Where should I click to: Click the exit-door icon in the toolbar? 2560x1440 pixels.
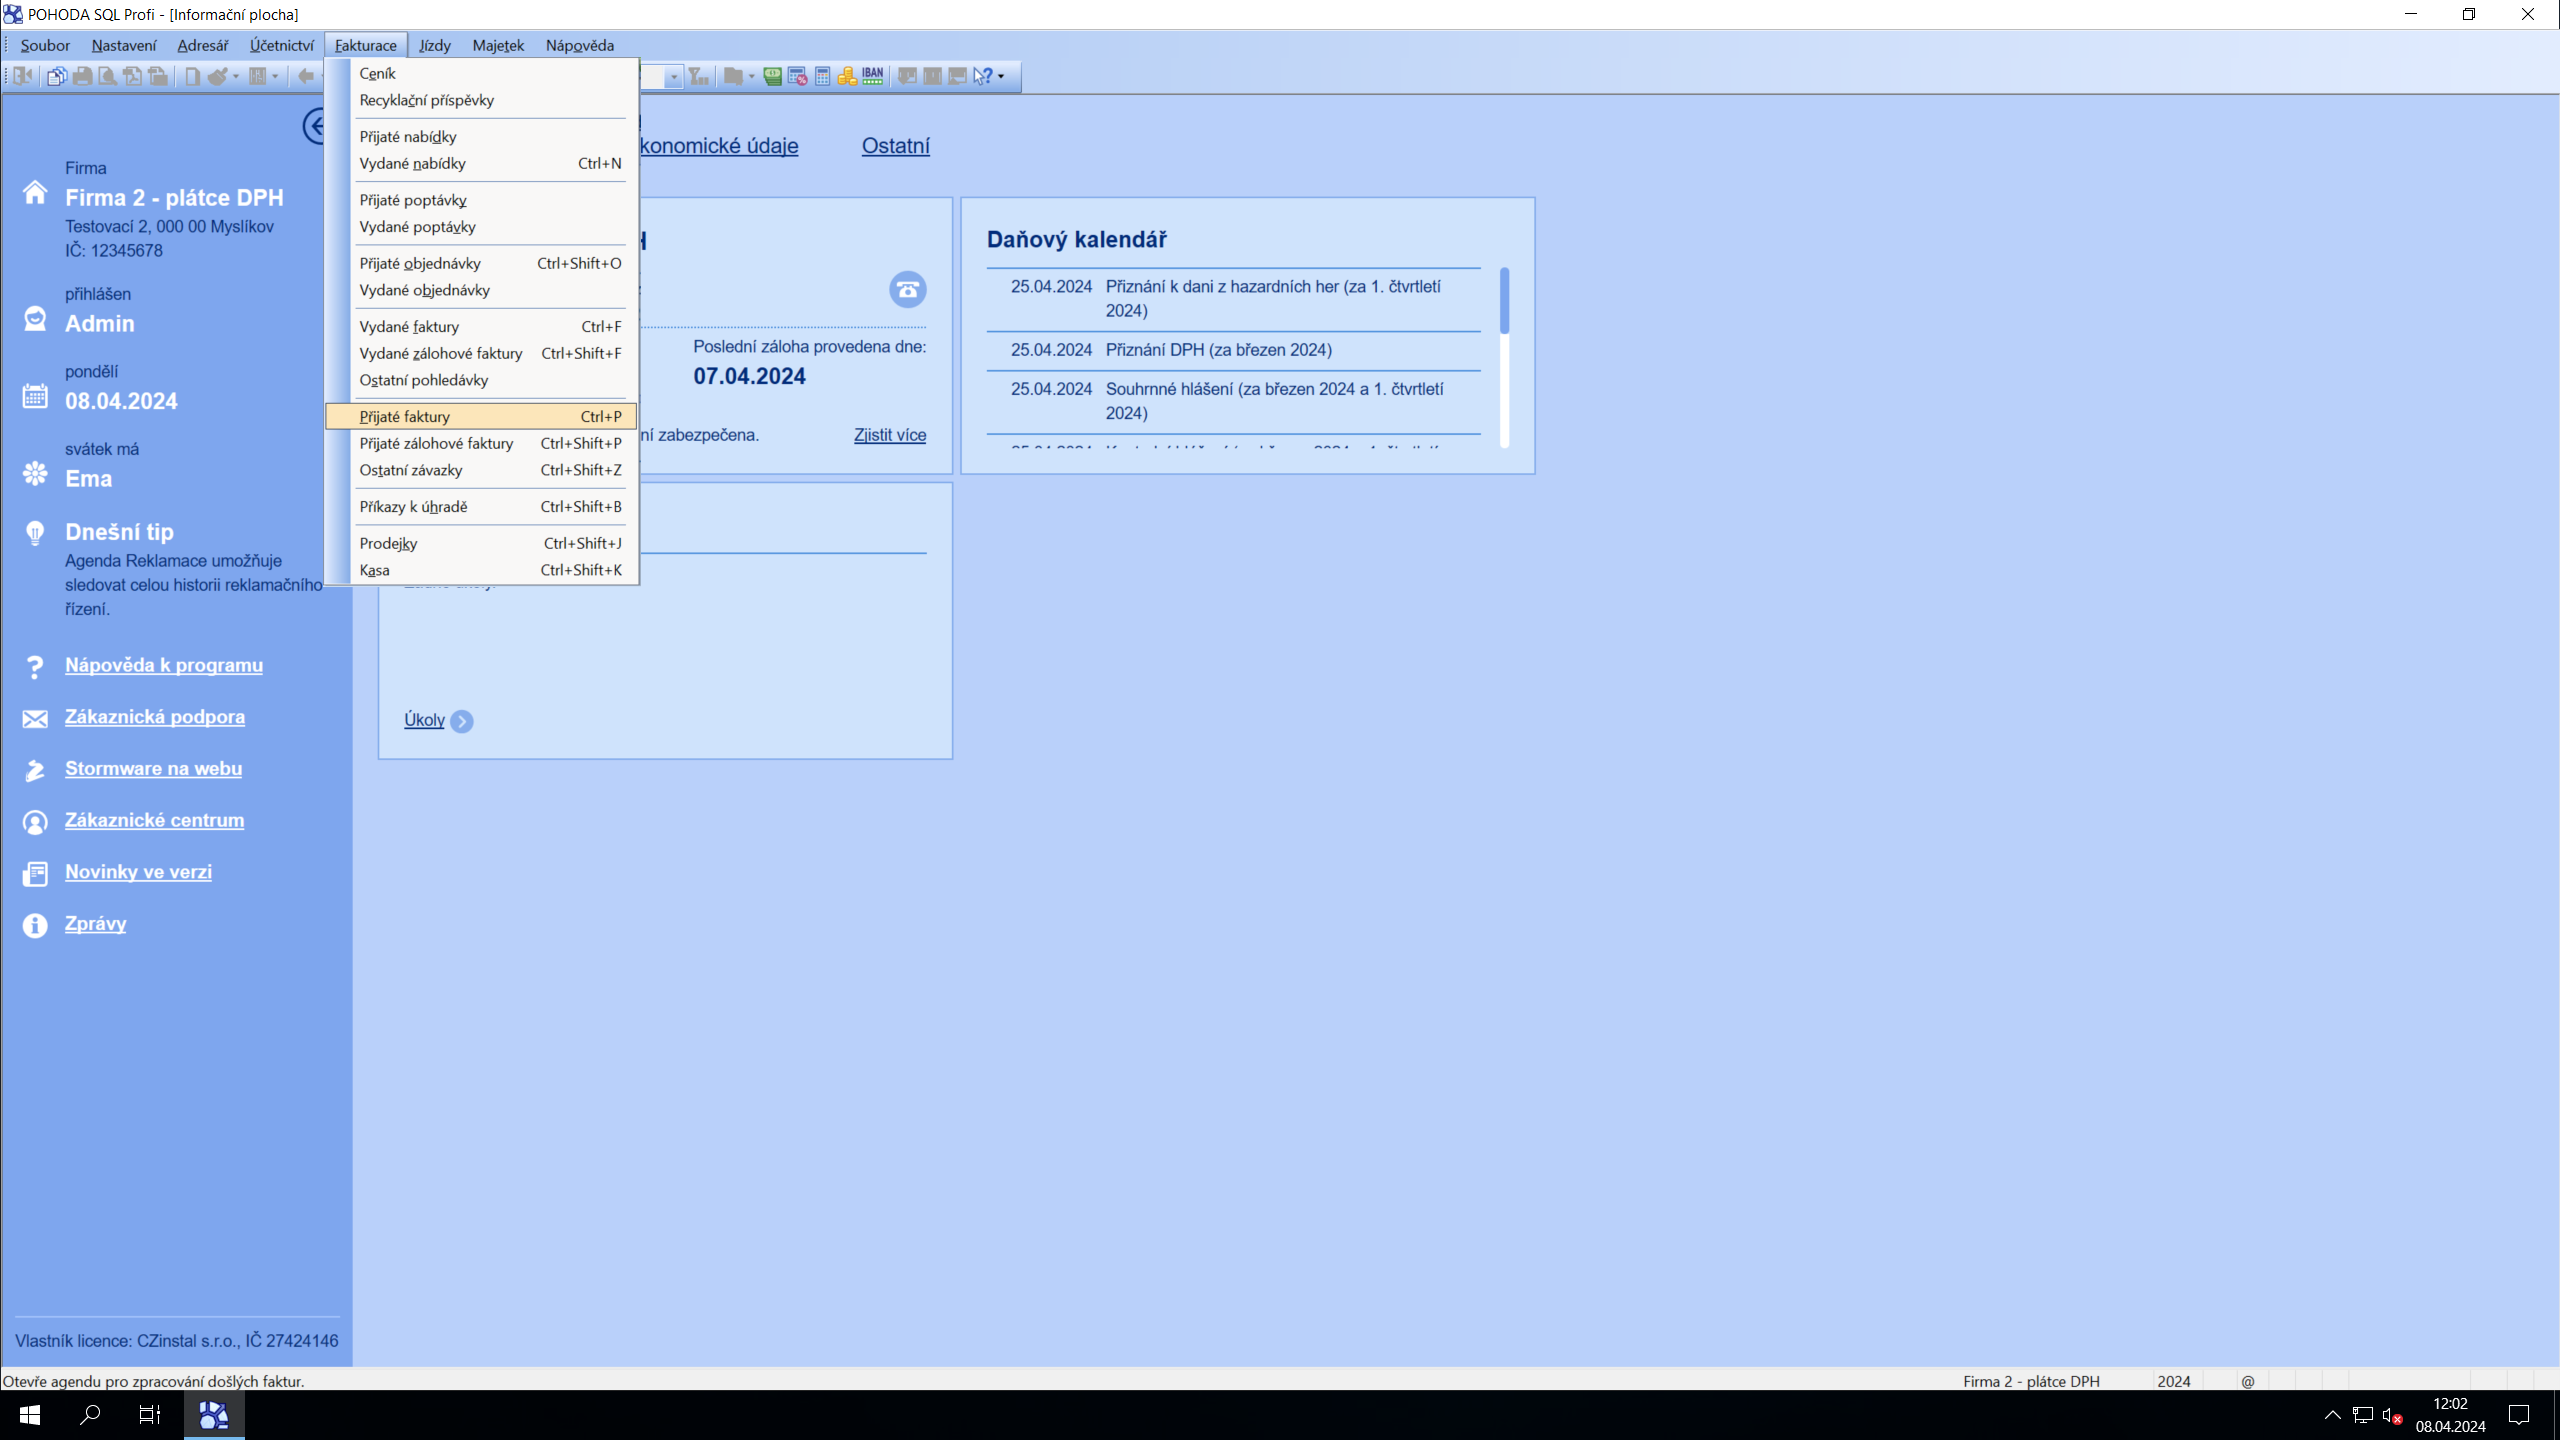(22, 76)
